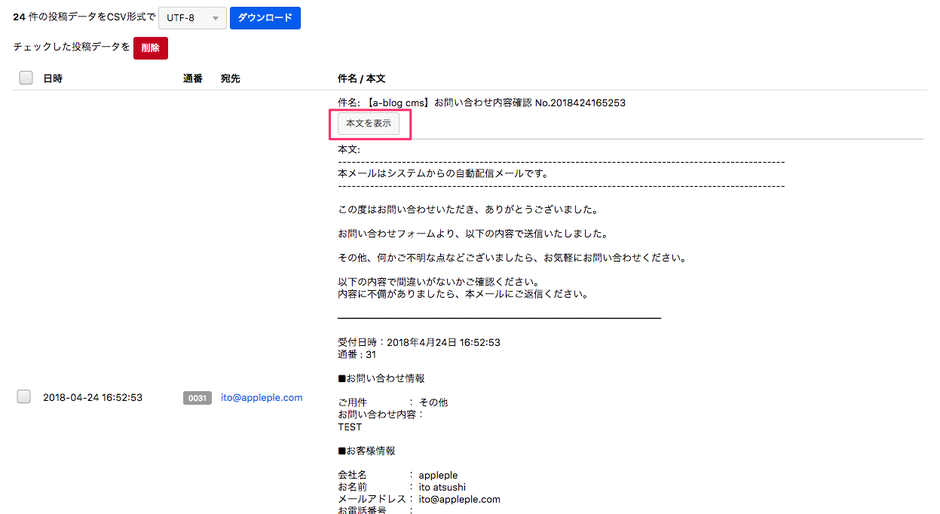Click the text 本メールはシステムからの自動配信メールです。

[444, 174]
